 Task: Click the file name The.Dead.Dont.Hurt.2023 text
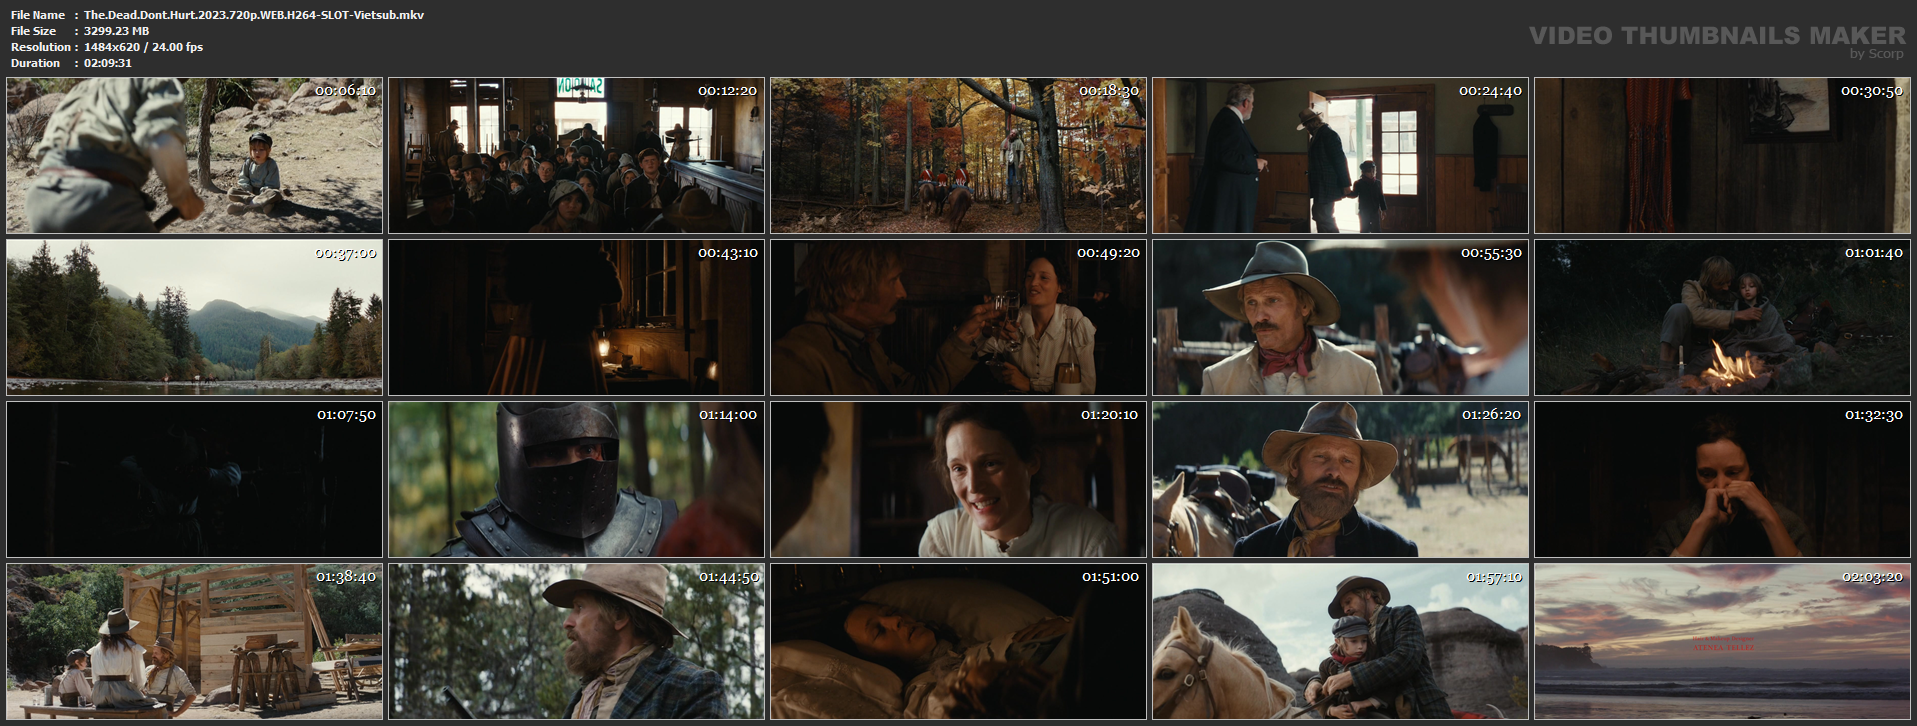254,15
